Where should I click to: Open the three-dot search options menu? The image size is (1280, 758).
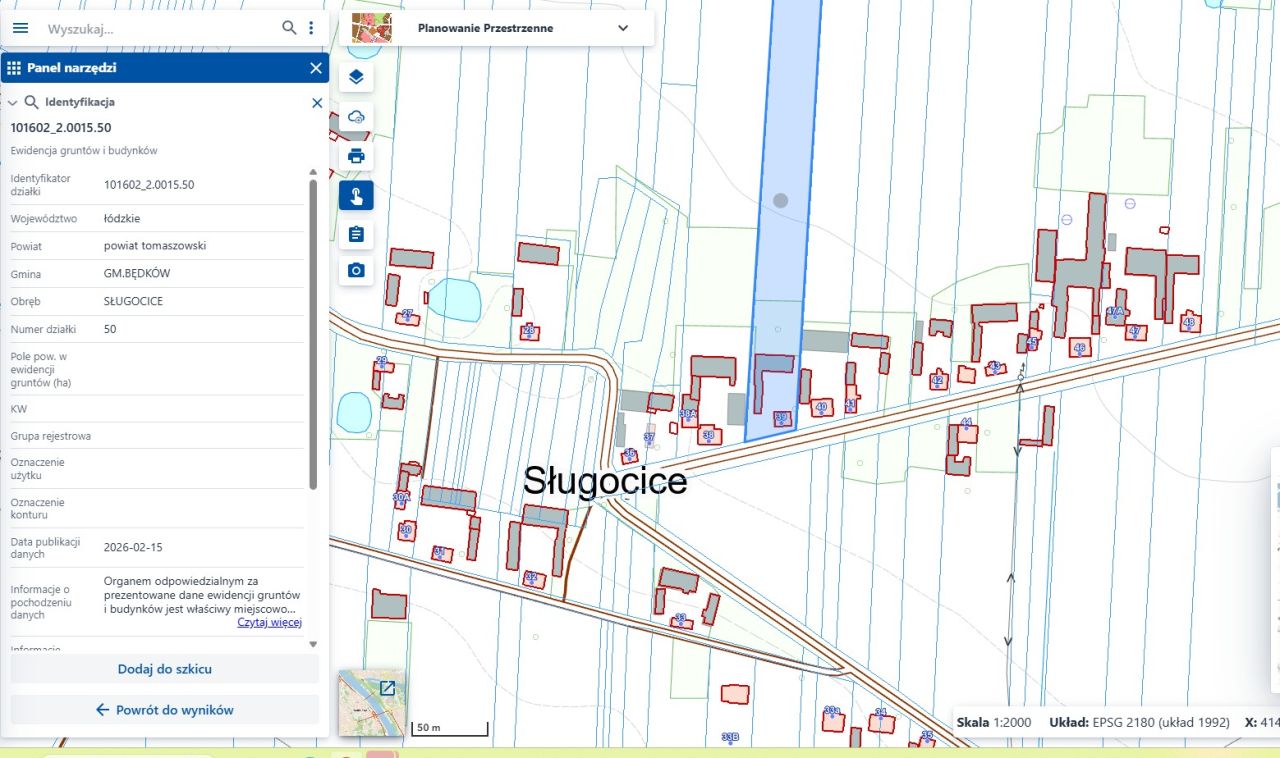(x=311, y=28)
